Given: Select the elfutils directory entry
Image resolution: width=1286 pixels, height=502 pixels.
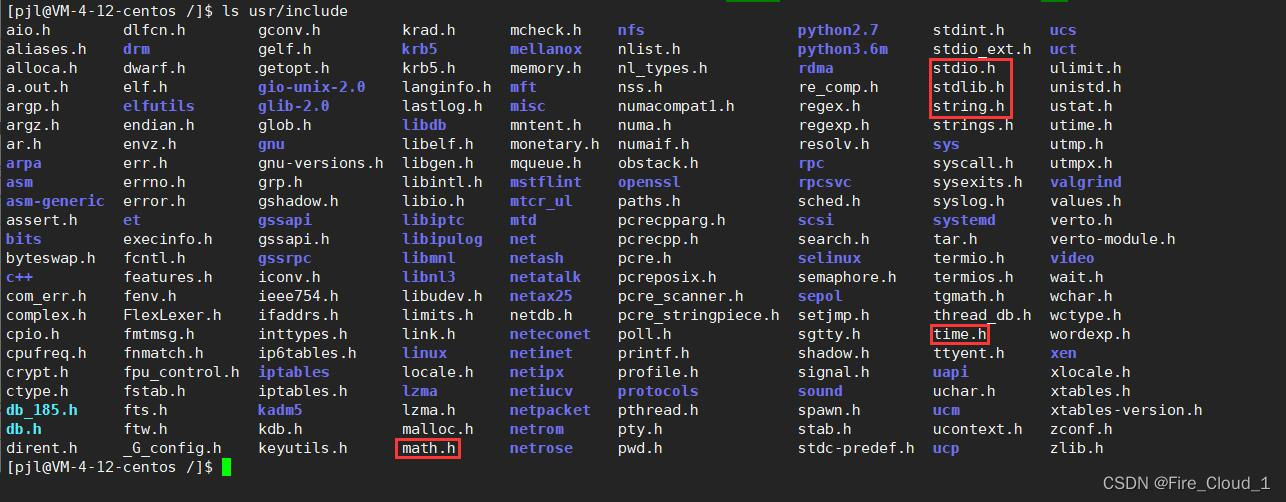Looking at the screenshot, I should [159, 106].
